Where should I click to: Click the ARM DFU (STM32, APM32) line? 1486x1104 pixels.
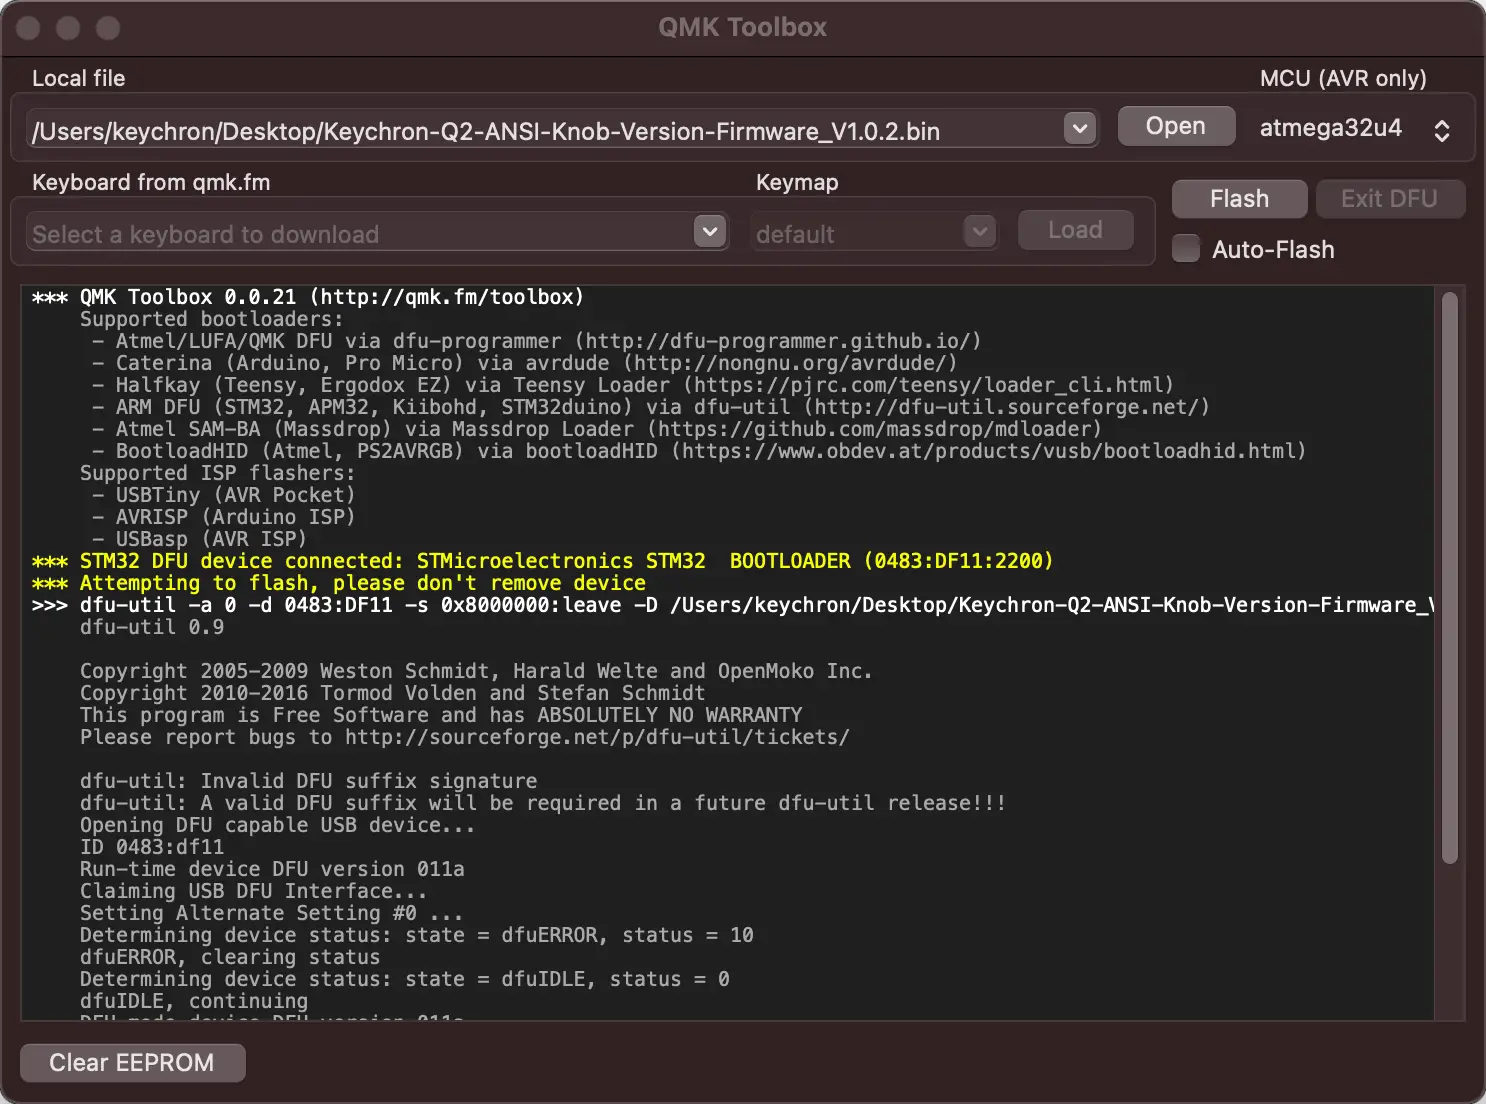[x=650, y=407]
